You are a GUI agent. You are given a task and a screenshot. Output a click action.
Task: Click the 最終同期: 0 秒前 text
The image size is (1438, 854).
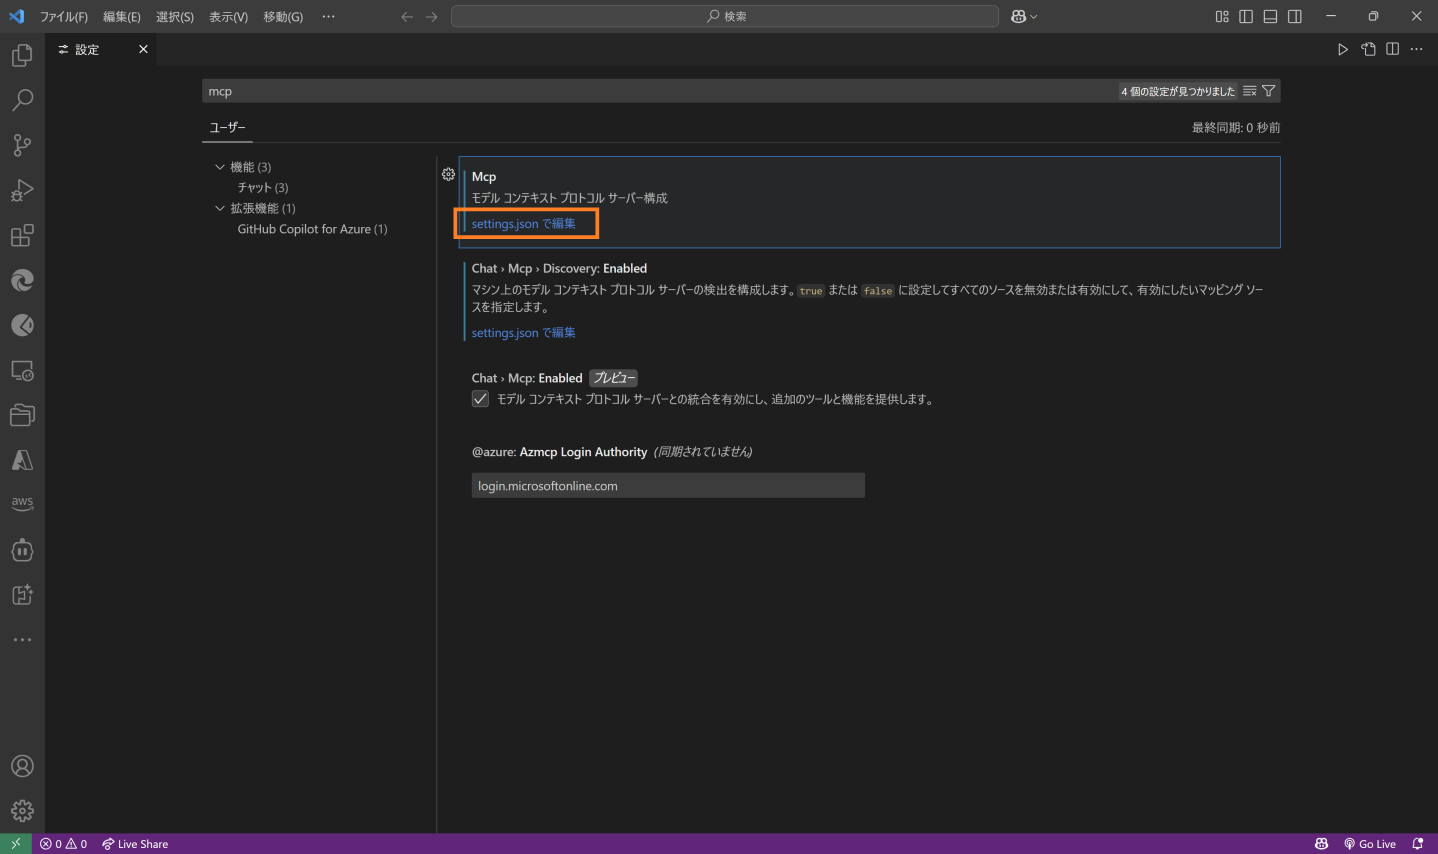1236,127
